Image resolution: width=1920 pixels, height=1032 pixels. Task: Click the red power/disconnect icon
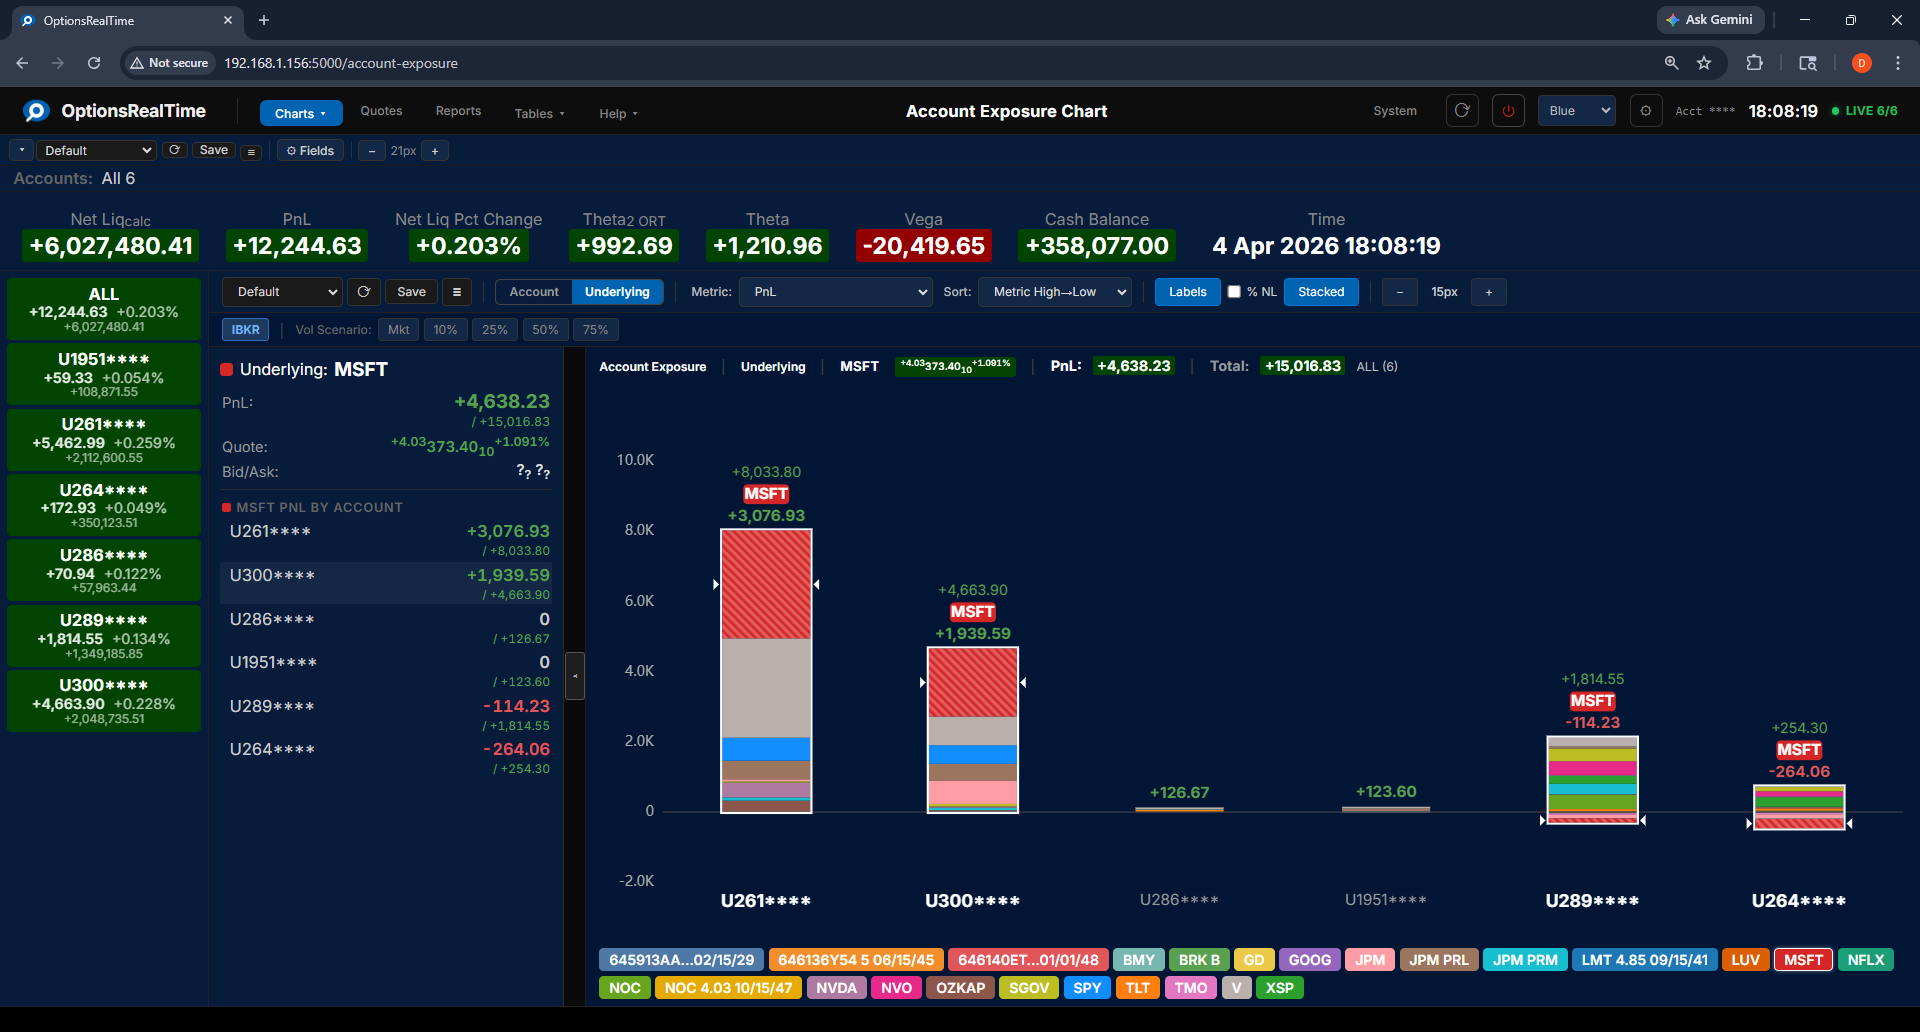pos(1508,111)
